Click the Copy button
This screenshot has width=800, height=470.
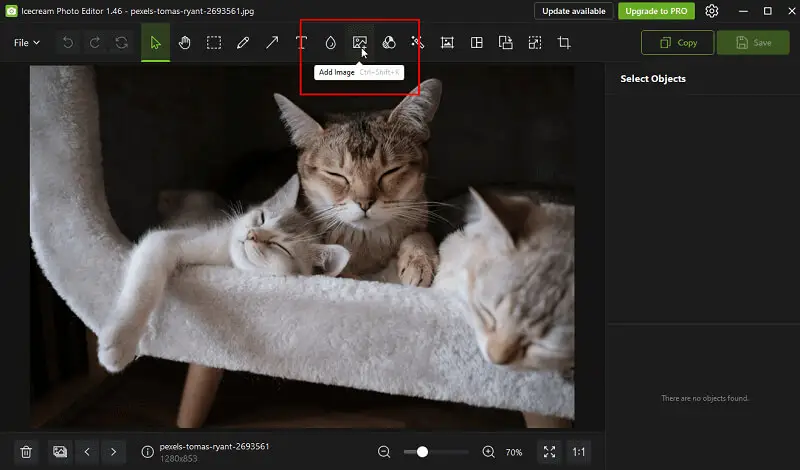click(678, 43)
